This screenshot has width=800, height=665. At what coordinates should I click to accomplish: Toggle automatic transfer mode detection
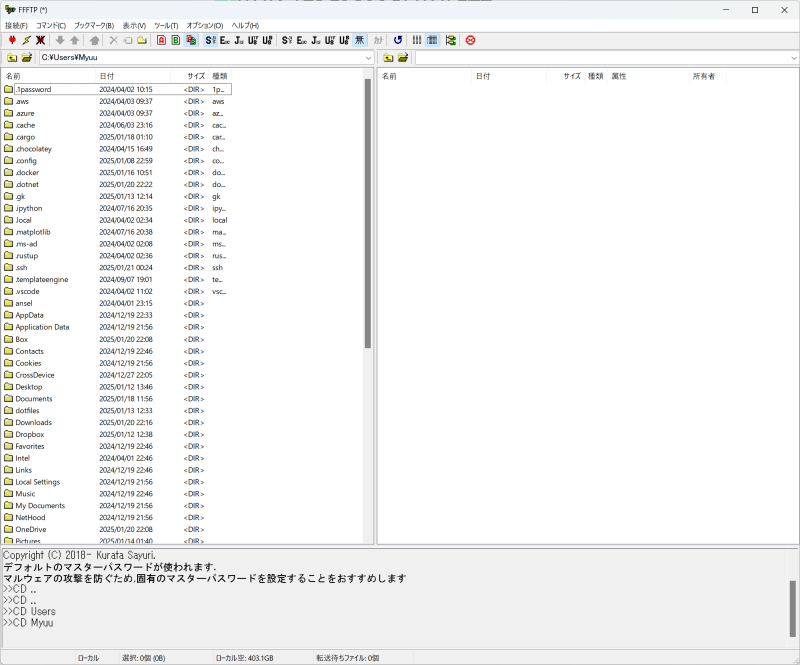click(191, 40)
